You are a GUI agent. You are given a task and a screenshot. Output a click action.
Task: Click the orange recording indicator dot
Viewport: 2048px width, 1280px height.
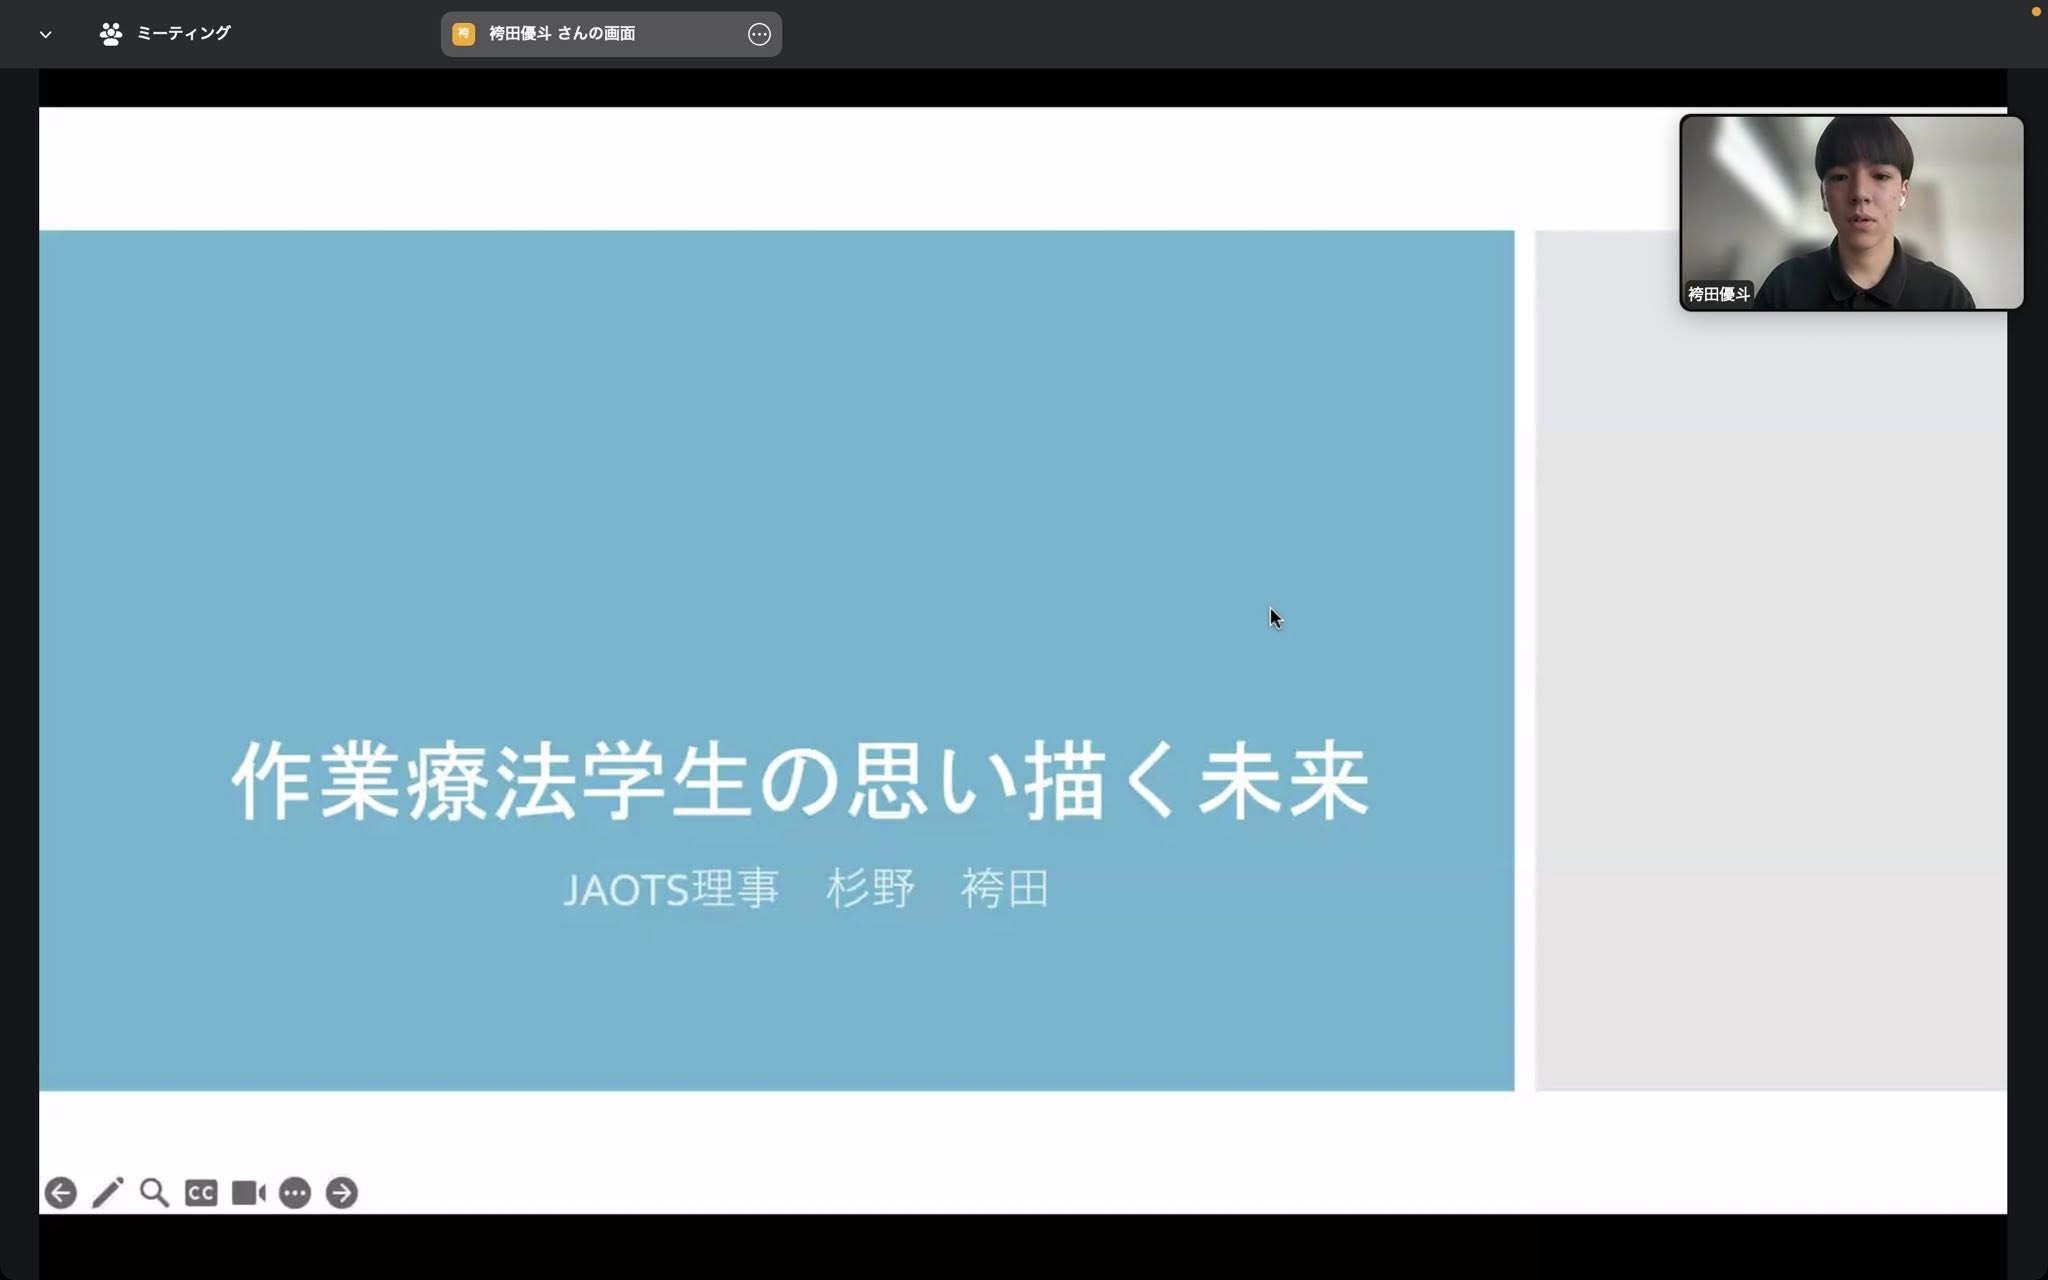(2035, 12)
